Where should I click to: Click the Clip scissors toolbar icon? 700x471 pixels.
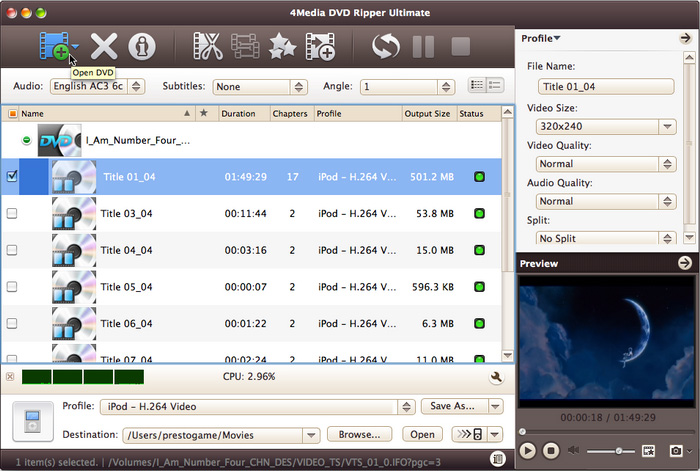(208, 46)
